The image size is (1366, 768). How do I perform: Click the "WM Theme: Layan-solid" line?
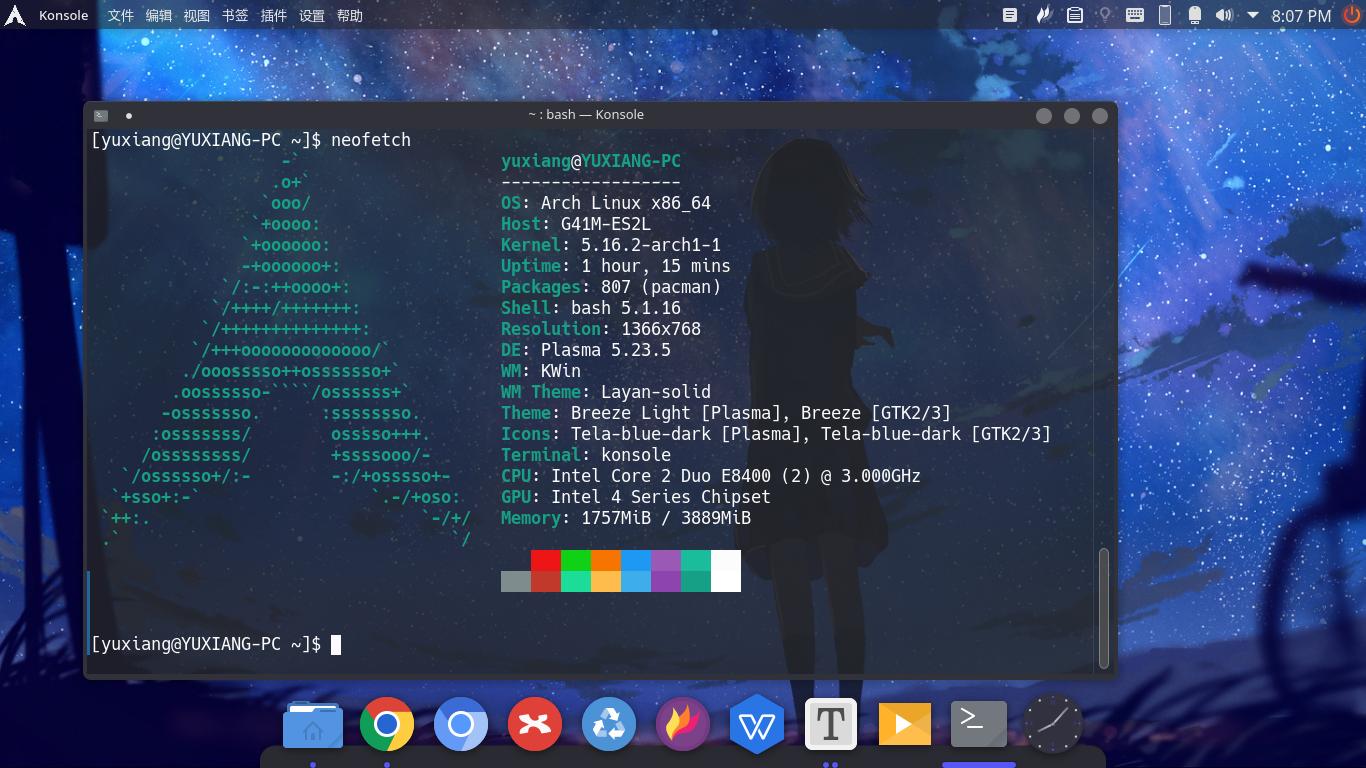tap(606, 392)
